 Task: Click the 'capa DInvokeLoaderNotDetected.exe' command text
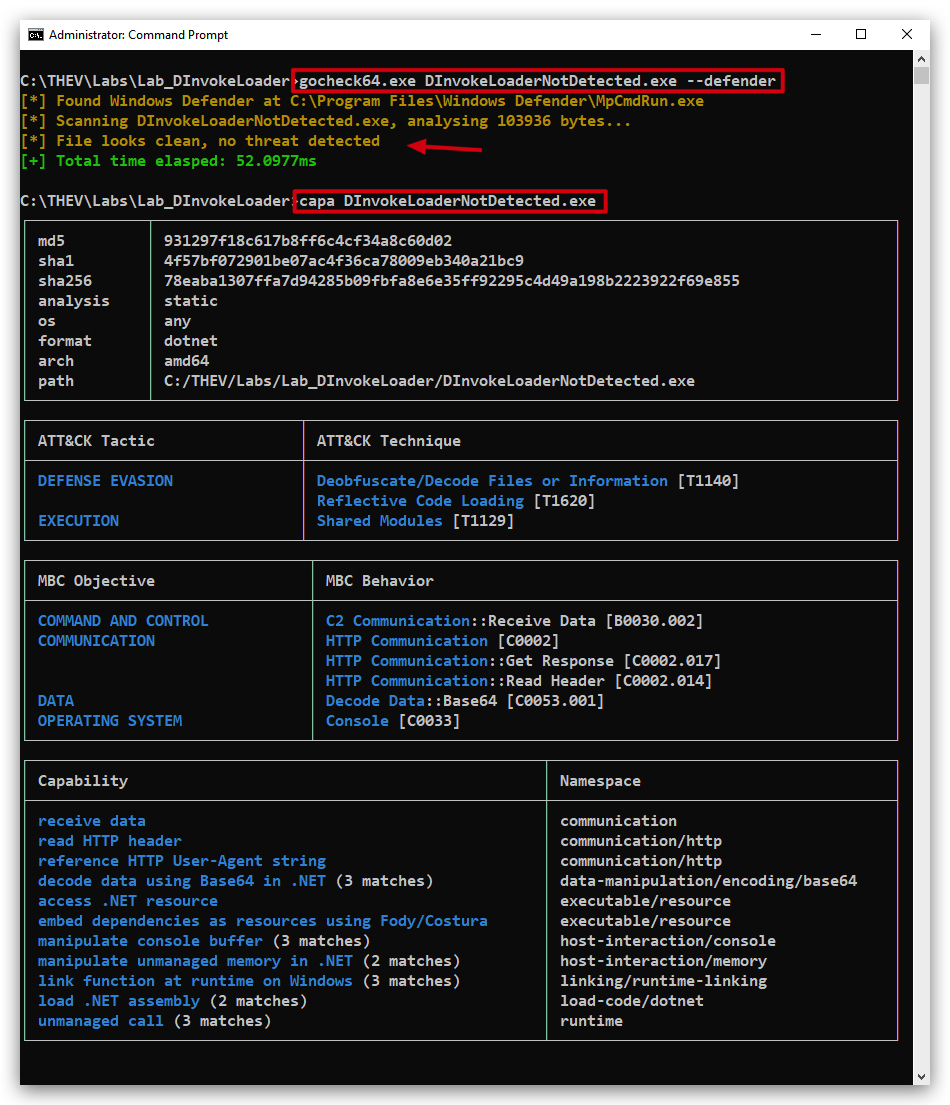(448, 201)
